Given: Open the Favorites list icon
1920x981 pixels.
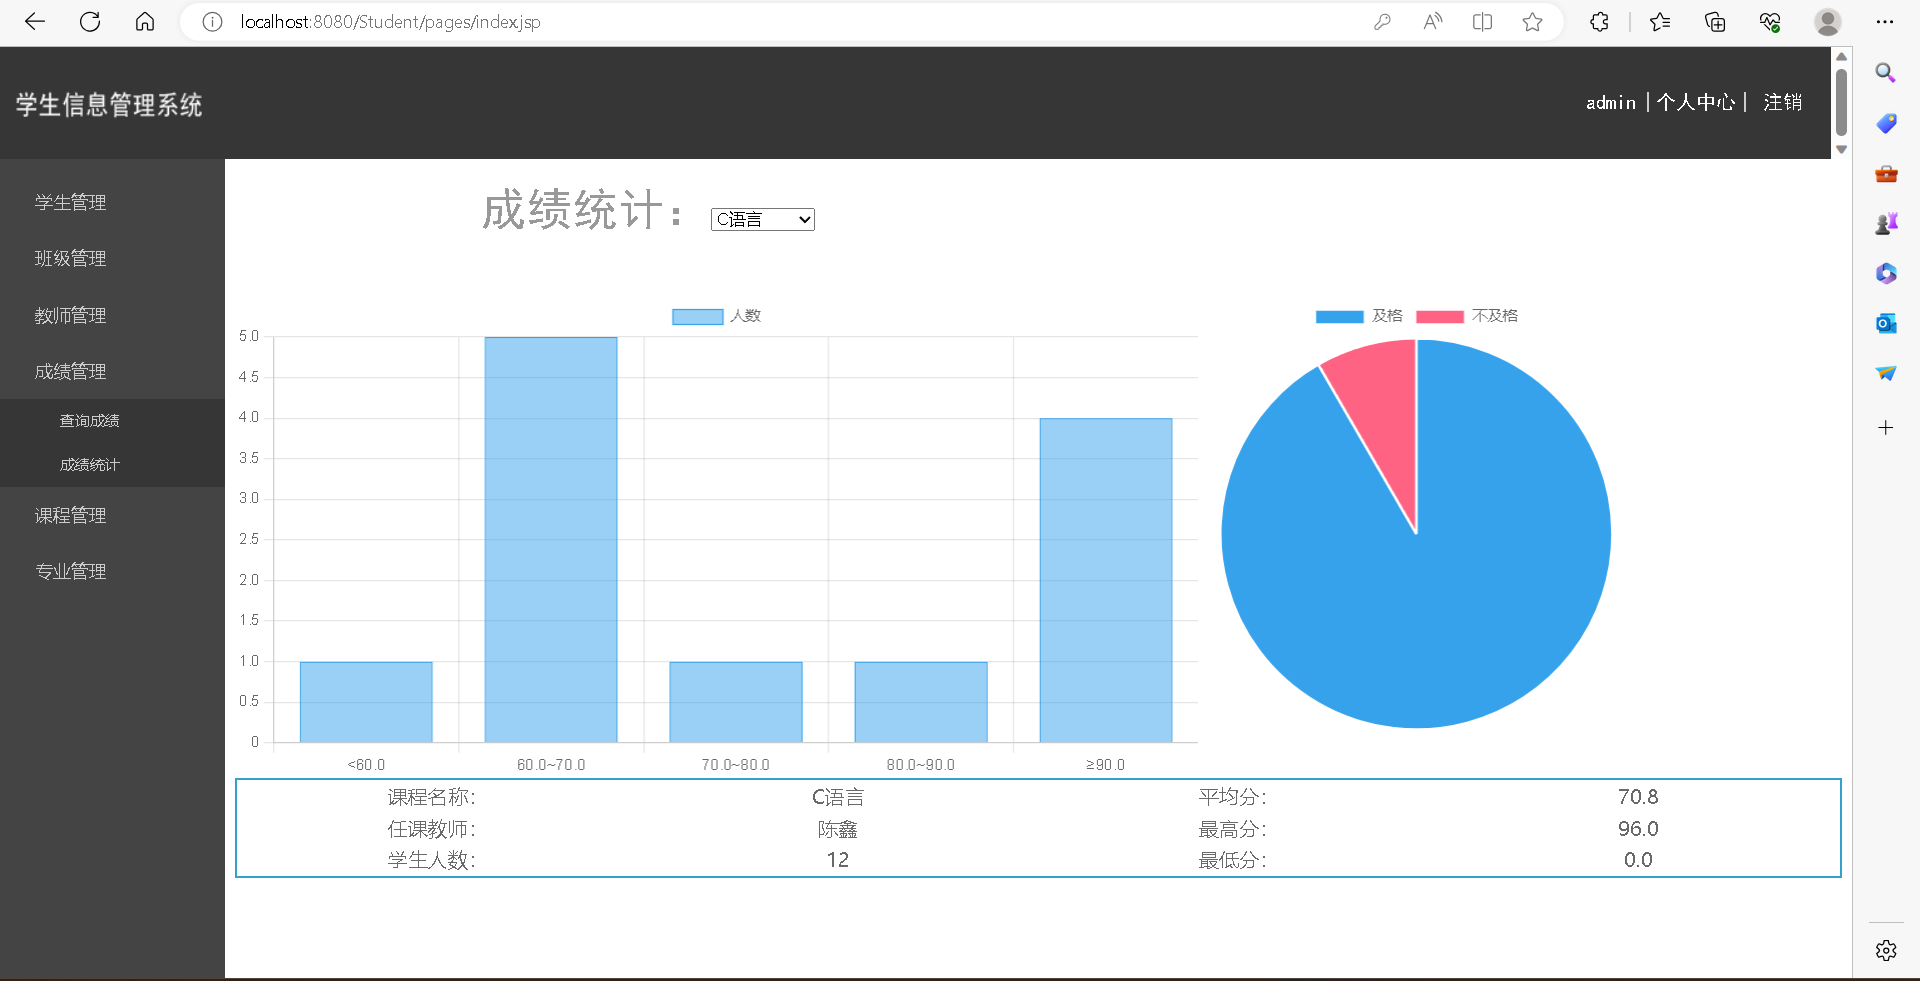Looking at the screenshot, I should 1660,22.
